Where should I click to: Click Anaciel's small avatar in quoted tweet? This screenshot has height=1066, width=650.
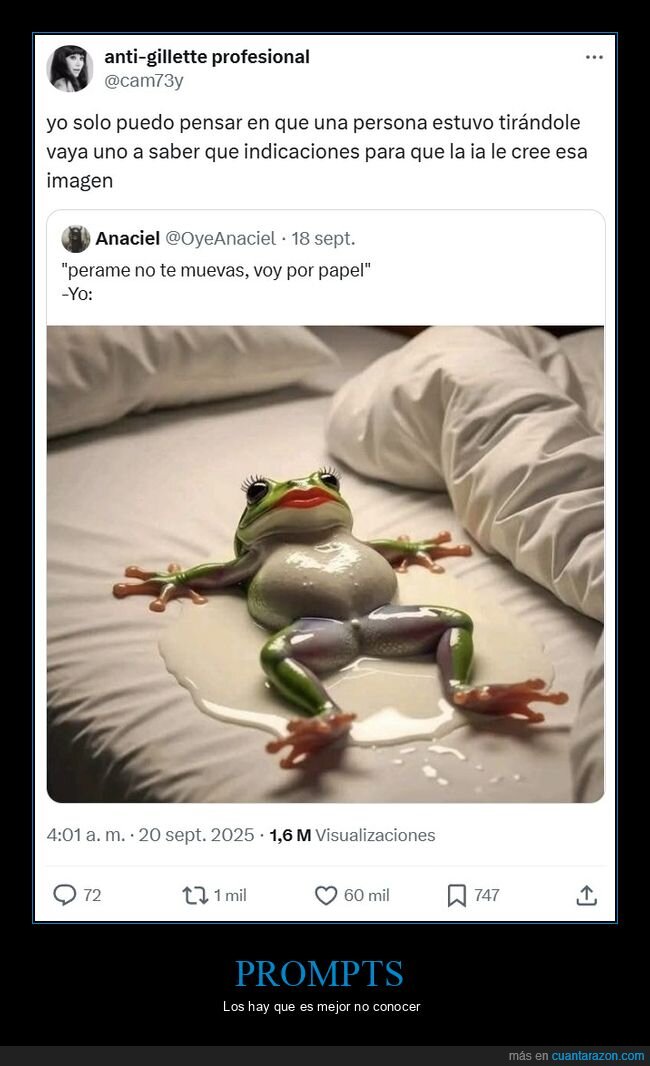pyautogui.click(x=76, y=239)
